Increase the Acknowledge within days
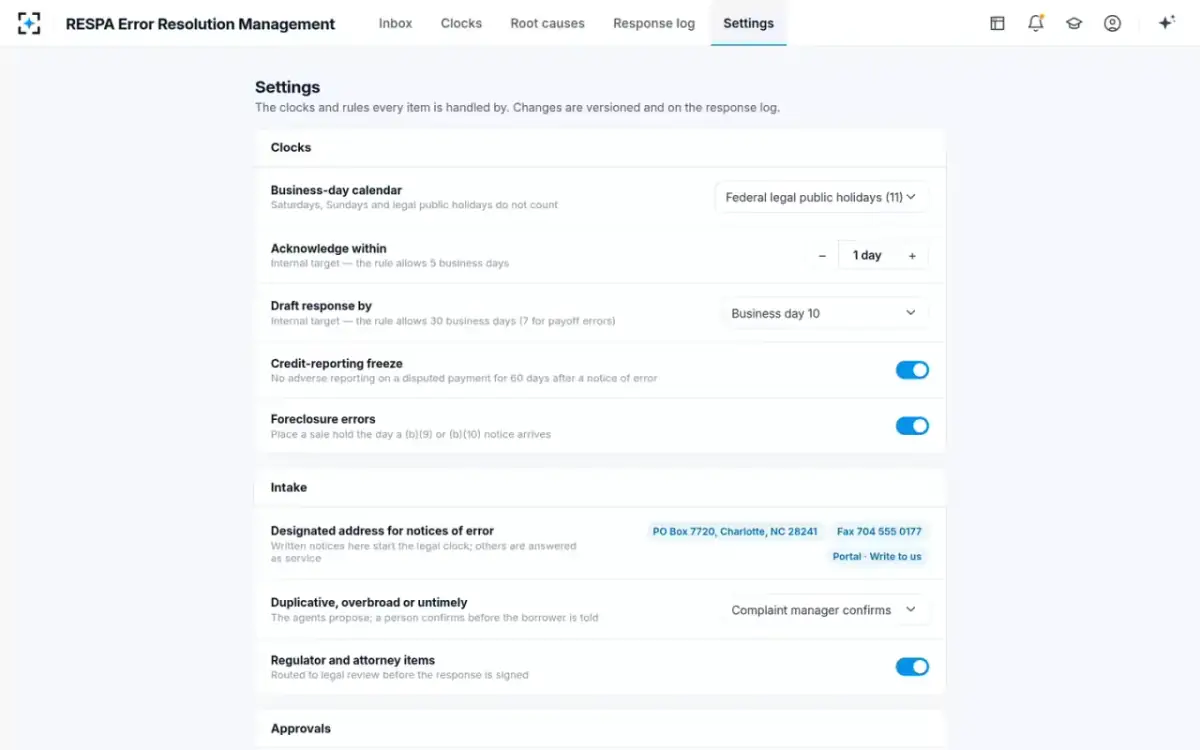 click(912, 256)
